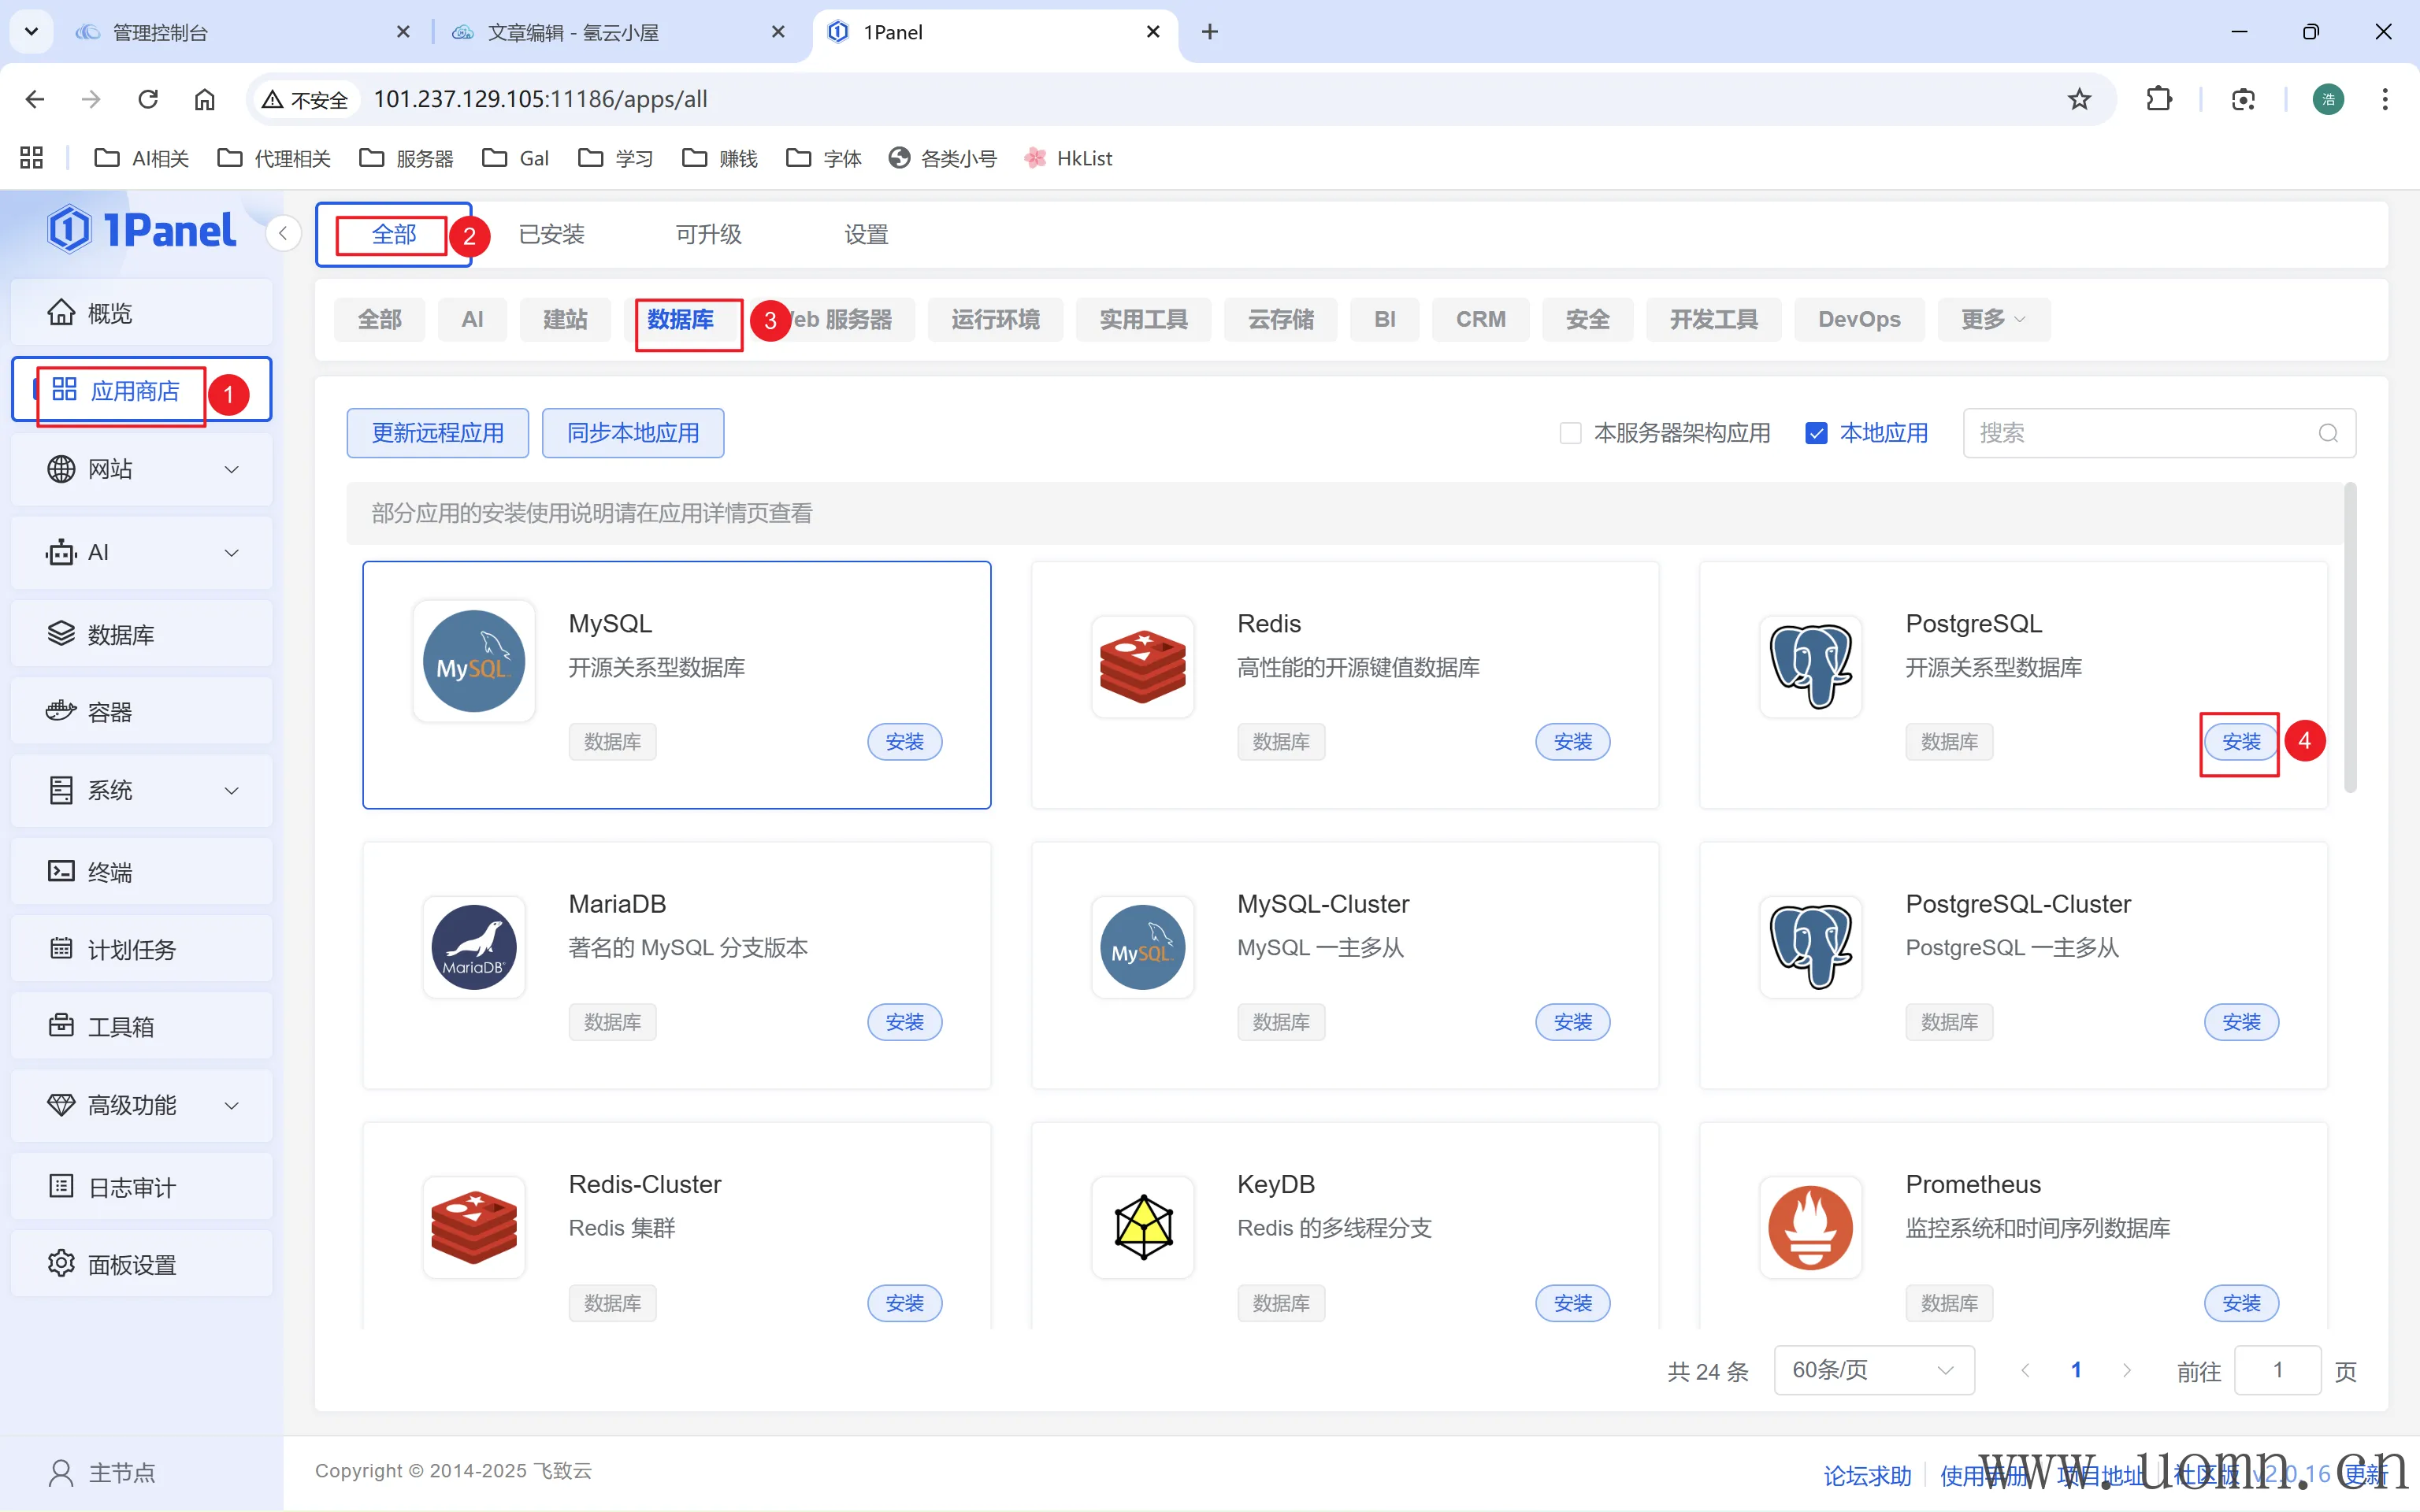The height and width of the screenshot is (1512, 2420).
Task: Click the 计划任务 calendar icon
Action: coord(61,949)
